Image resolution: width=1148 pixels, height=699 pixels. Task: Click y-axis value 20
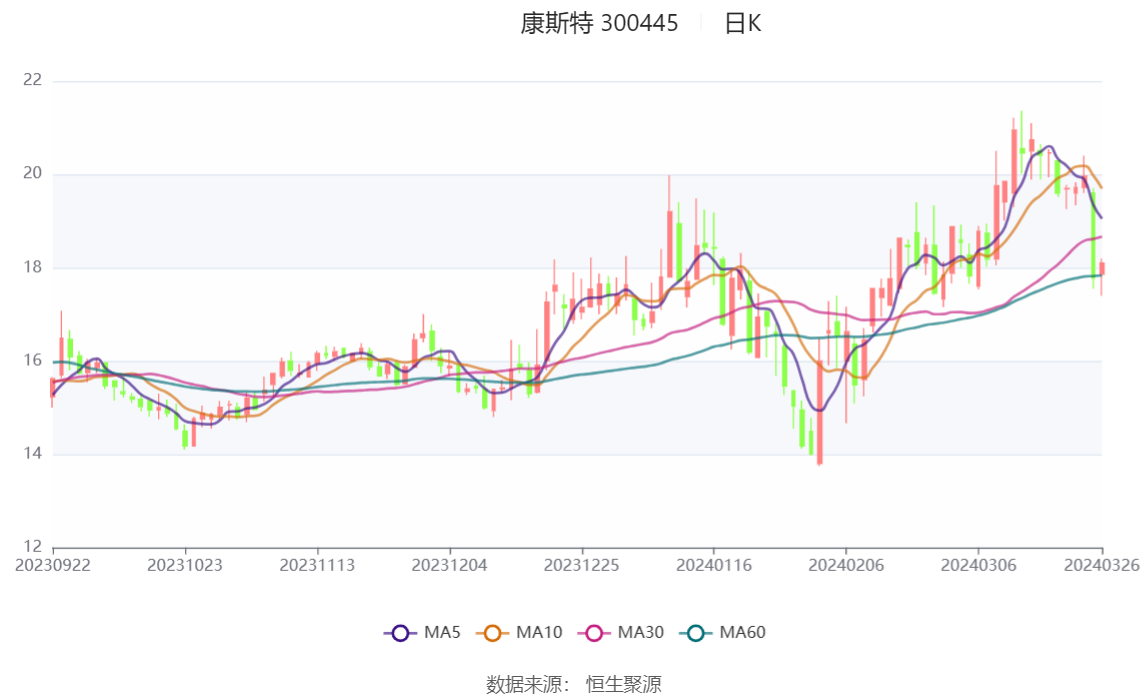coord(32,173)
